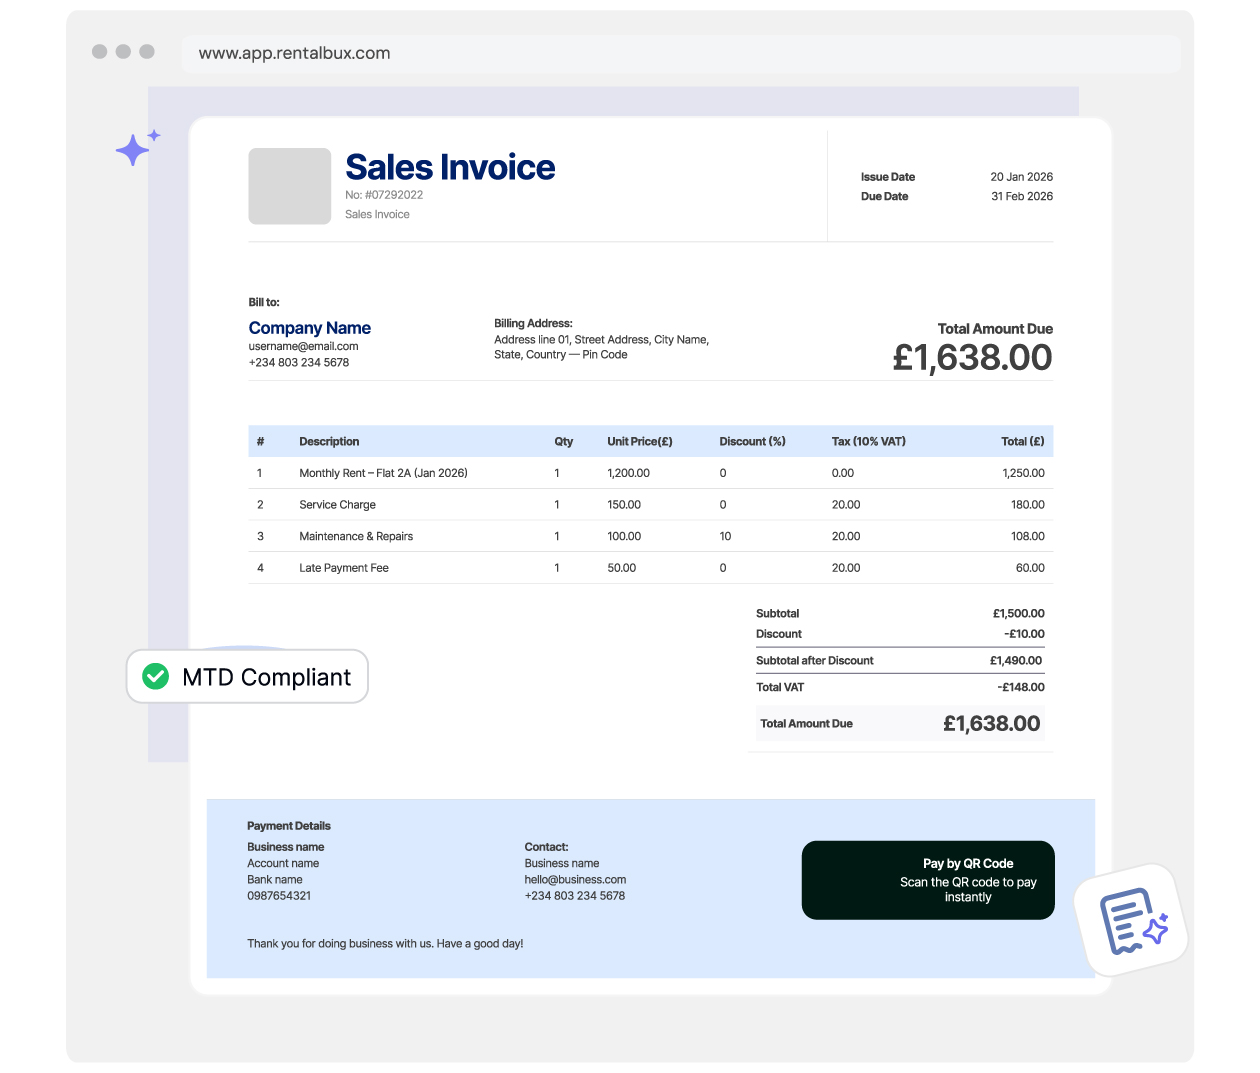Image resolution: width=1260 pixels, height=1073 pixels.
Task: Click total 180.00 in Service Charge row
Action: 1028,505
